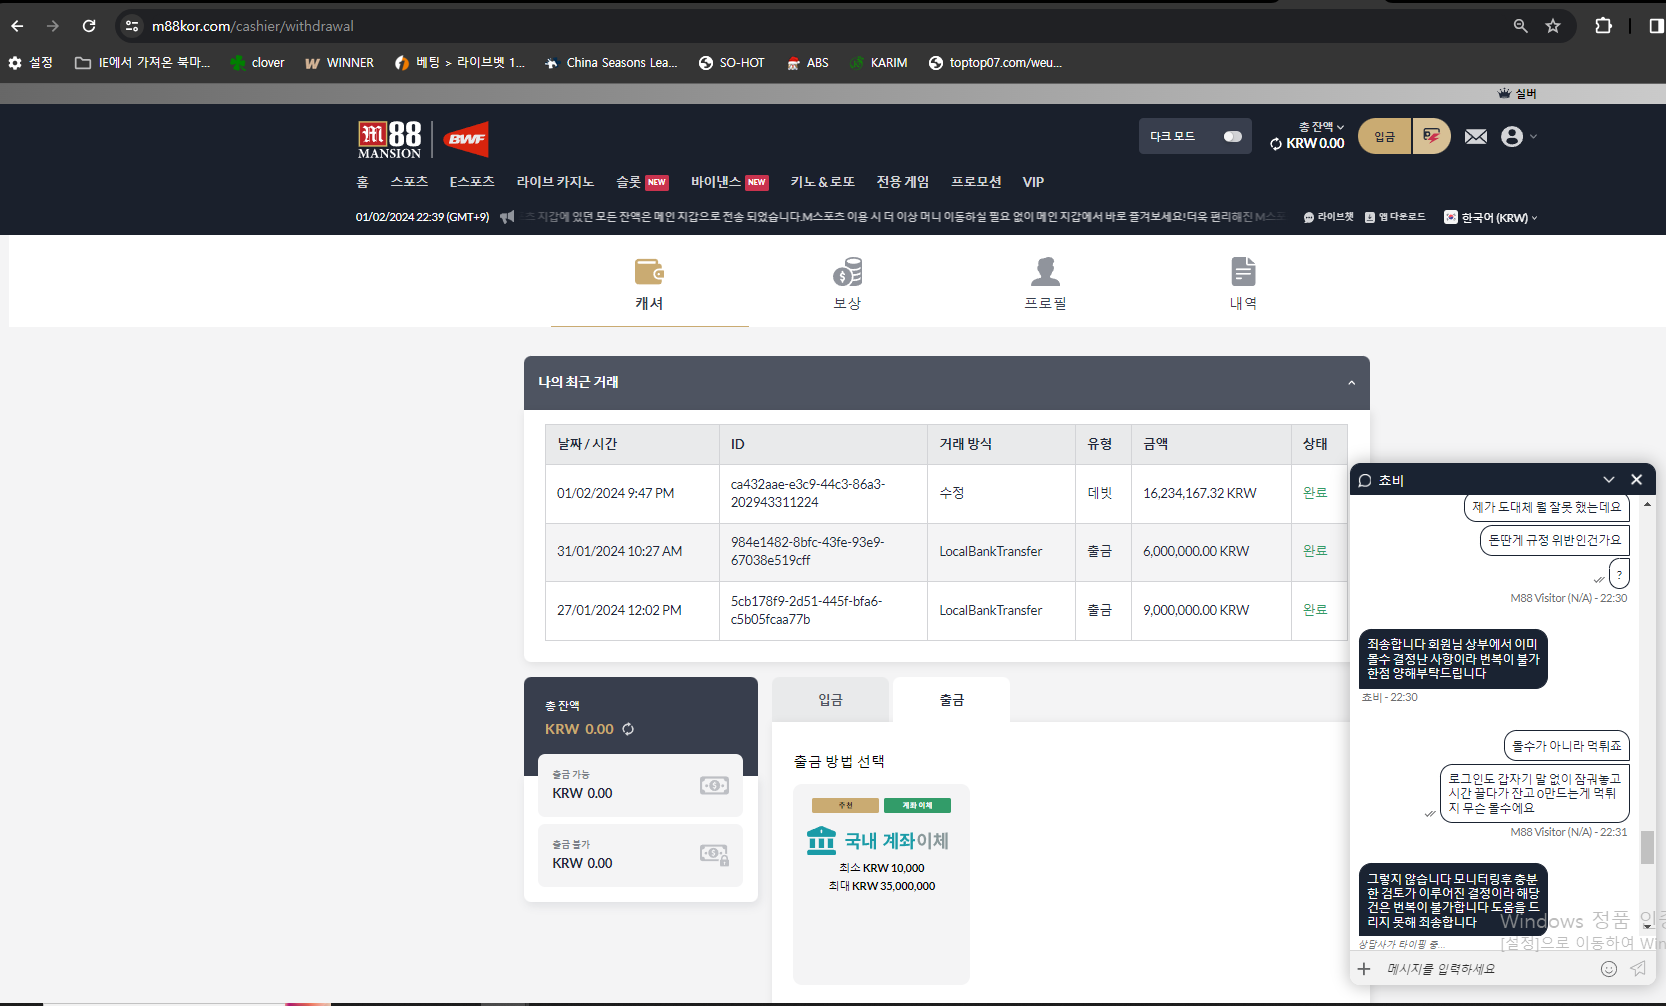
Task: Open the 내역 history section
Action: point(1243,283)
